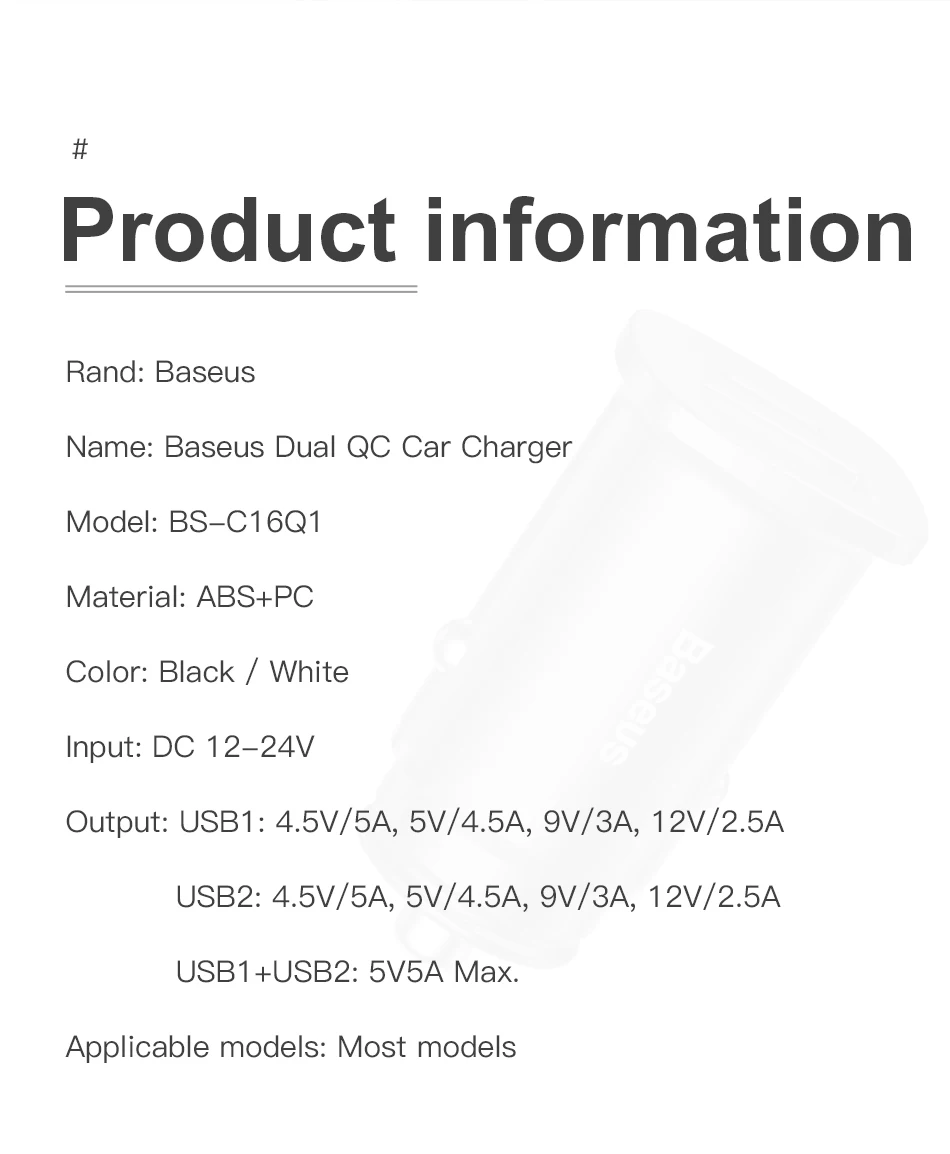Viewport: 950px width, 1154px height.
Task: Click the "12V/2.5A" value in the USB1 line
Action: [717, 822]
